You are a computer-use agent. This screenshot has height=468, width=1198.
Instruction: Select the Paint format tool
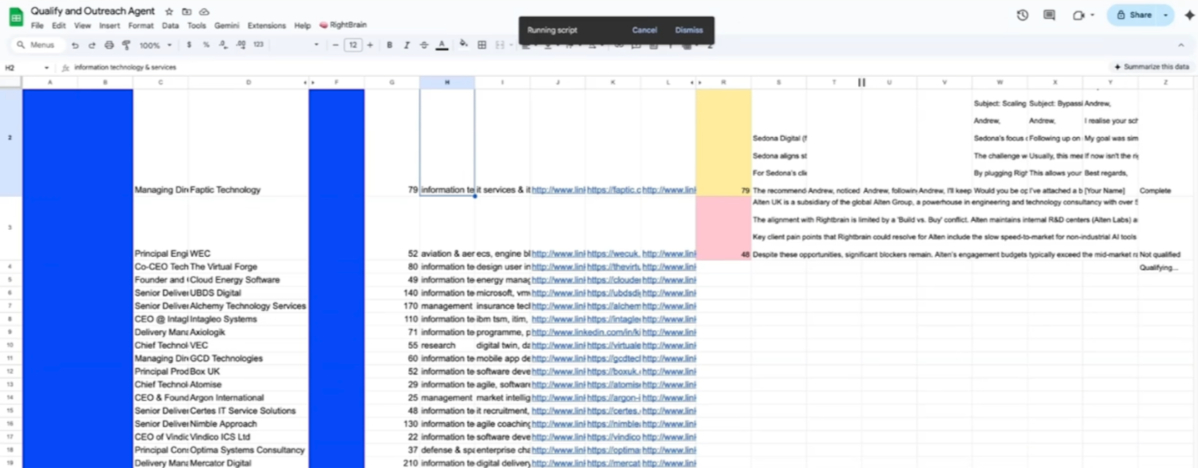click(126, 45)
